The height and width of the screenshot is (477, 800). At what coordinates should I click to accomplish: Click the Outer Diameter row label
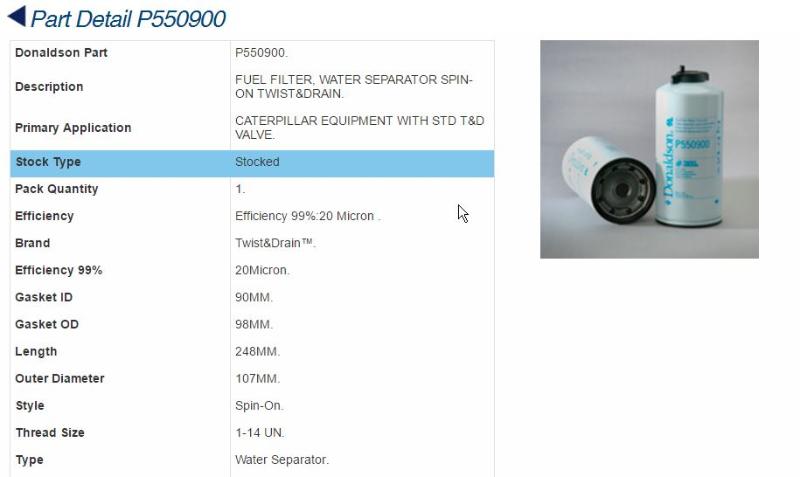click(x=60, y=379)
